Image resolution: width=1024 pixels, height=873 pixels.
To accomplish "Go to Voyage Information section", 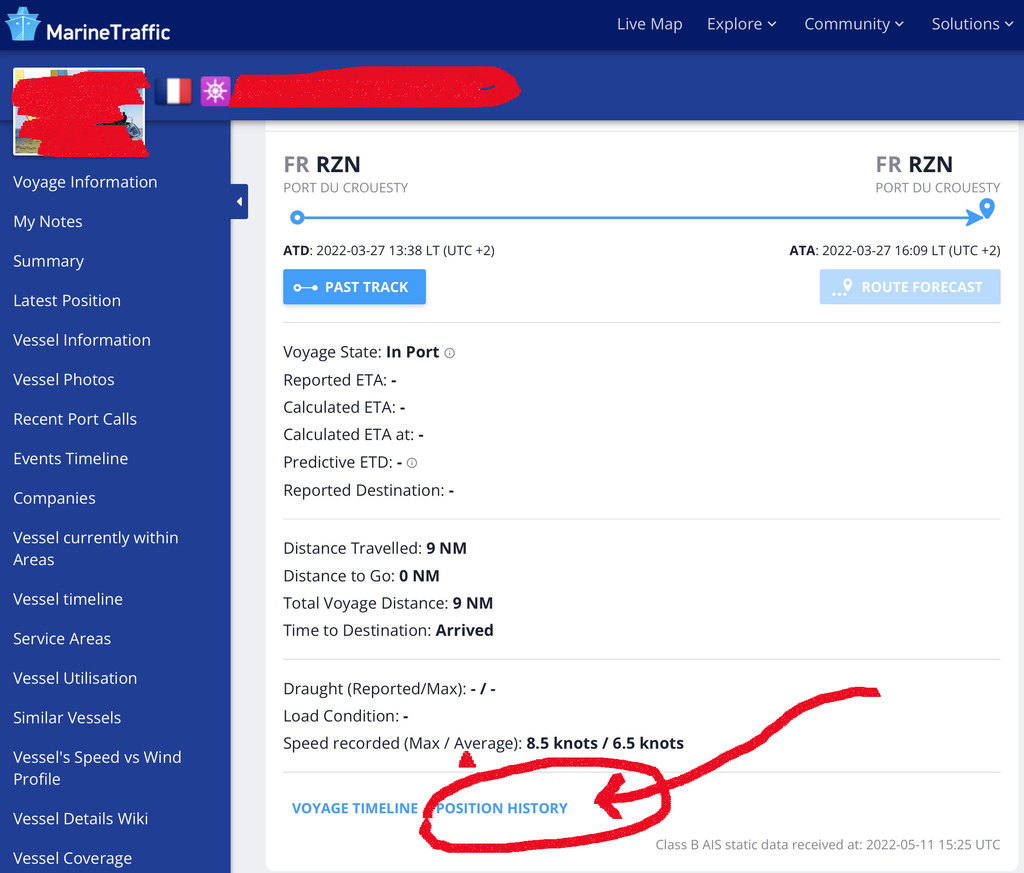I will click(x=85, y=182).
